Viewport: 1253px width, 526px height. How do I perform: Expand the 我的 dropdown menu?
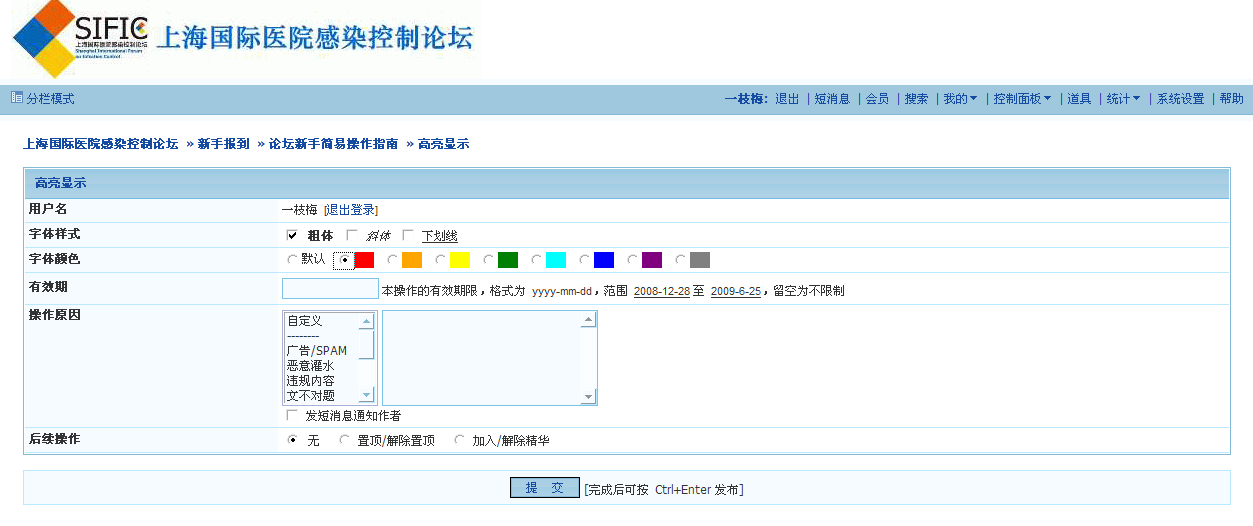pyautogui.click(x=960, y=99)
